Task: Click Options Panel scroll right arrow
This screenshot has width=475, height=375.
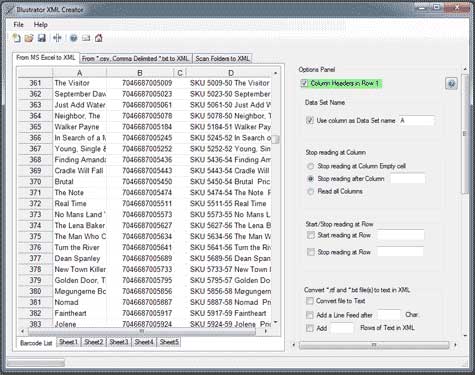Action: pyautogui.click(x=455, y=345)
